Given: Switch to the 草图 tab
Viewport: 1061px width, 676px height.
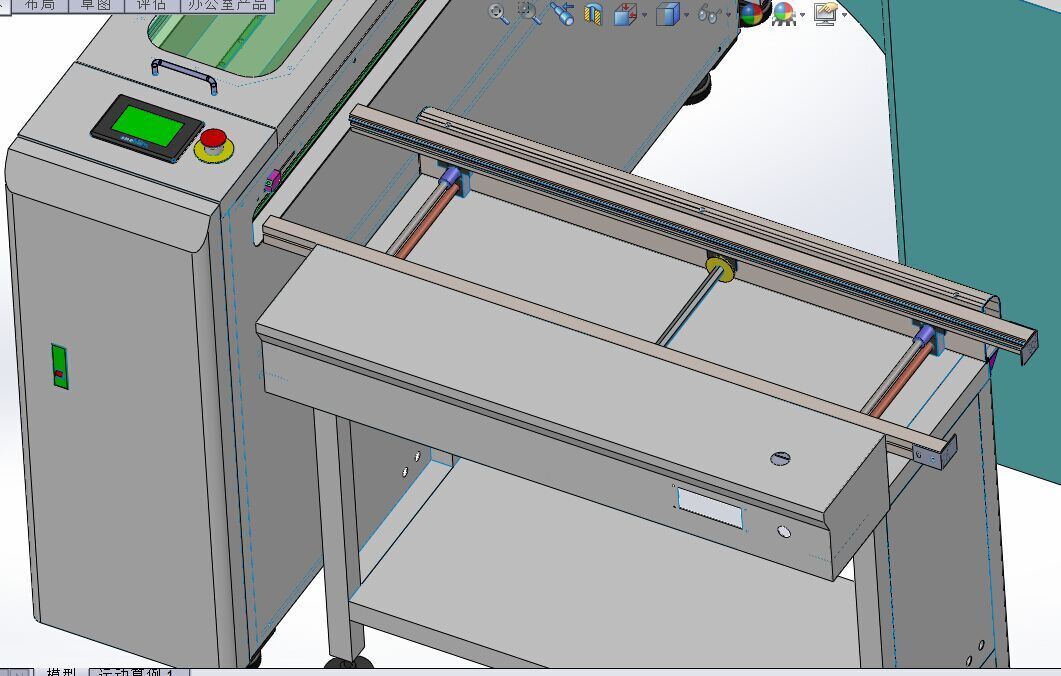Looking at the screenshot, I should click(x=97, y=5).
